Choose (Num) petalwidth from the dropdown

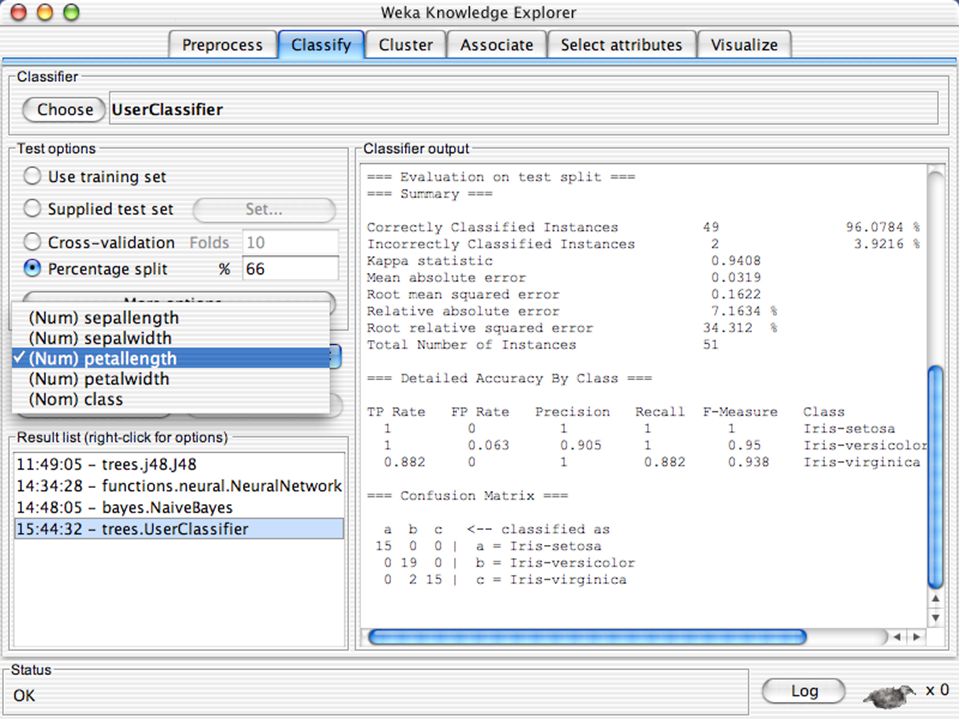pos(171,379)
